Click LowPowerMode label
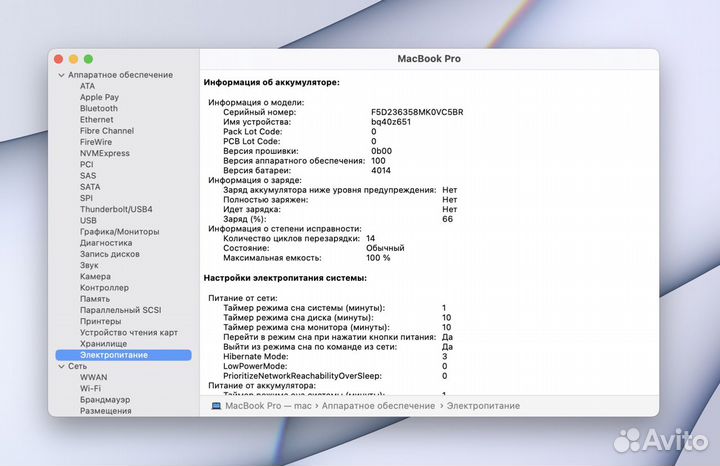The image size is (720, 466). pyautogui.click(x=255, y=366)
